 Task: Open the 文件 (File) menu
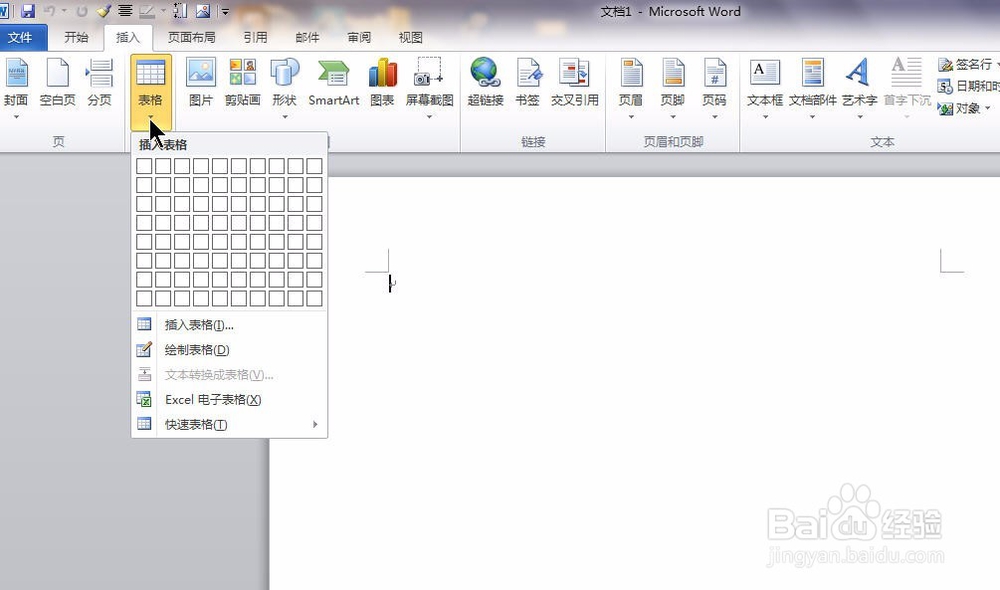[x=20, y=38]
